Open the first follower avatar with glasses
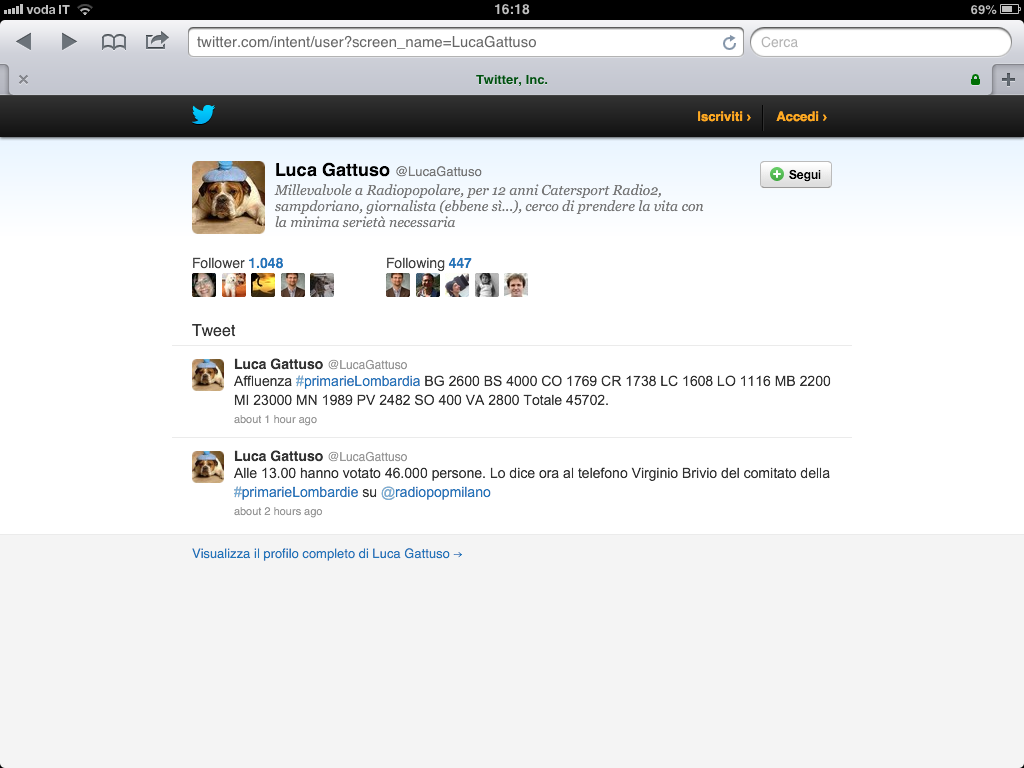This screenshot has width=1024, height=768. tap(204, 285)
